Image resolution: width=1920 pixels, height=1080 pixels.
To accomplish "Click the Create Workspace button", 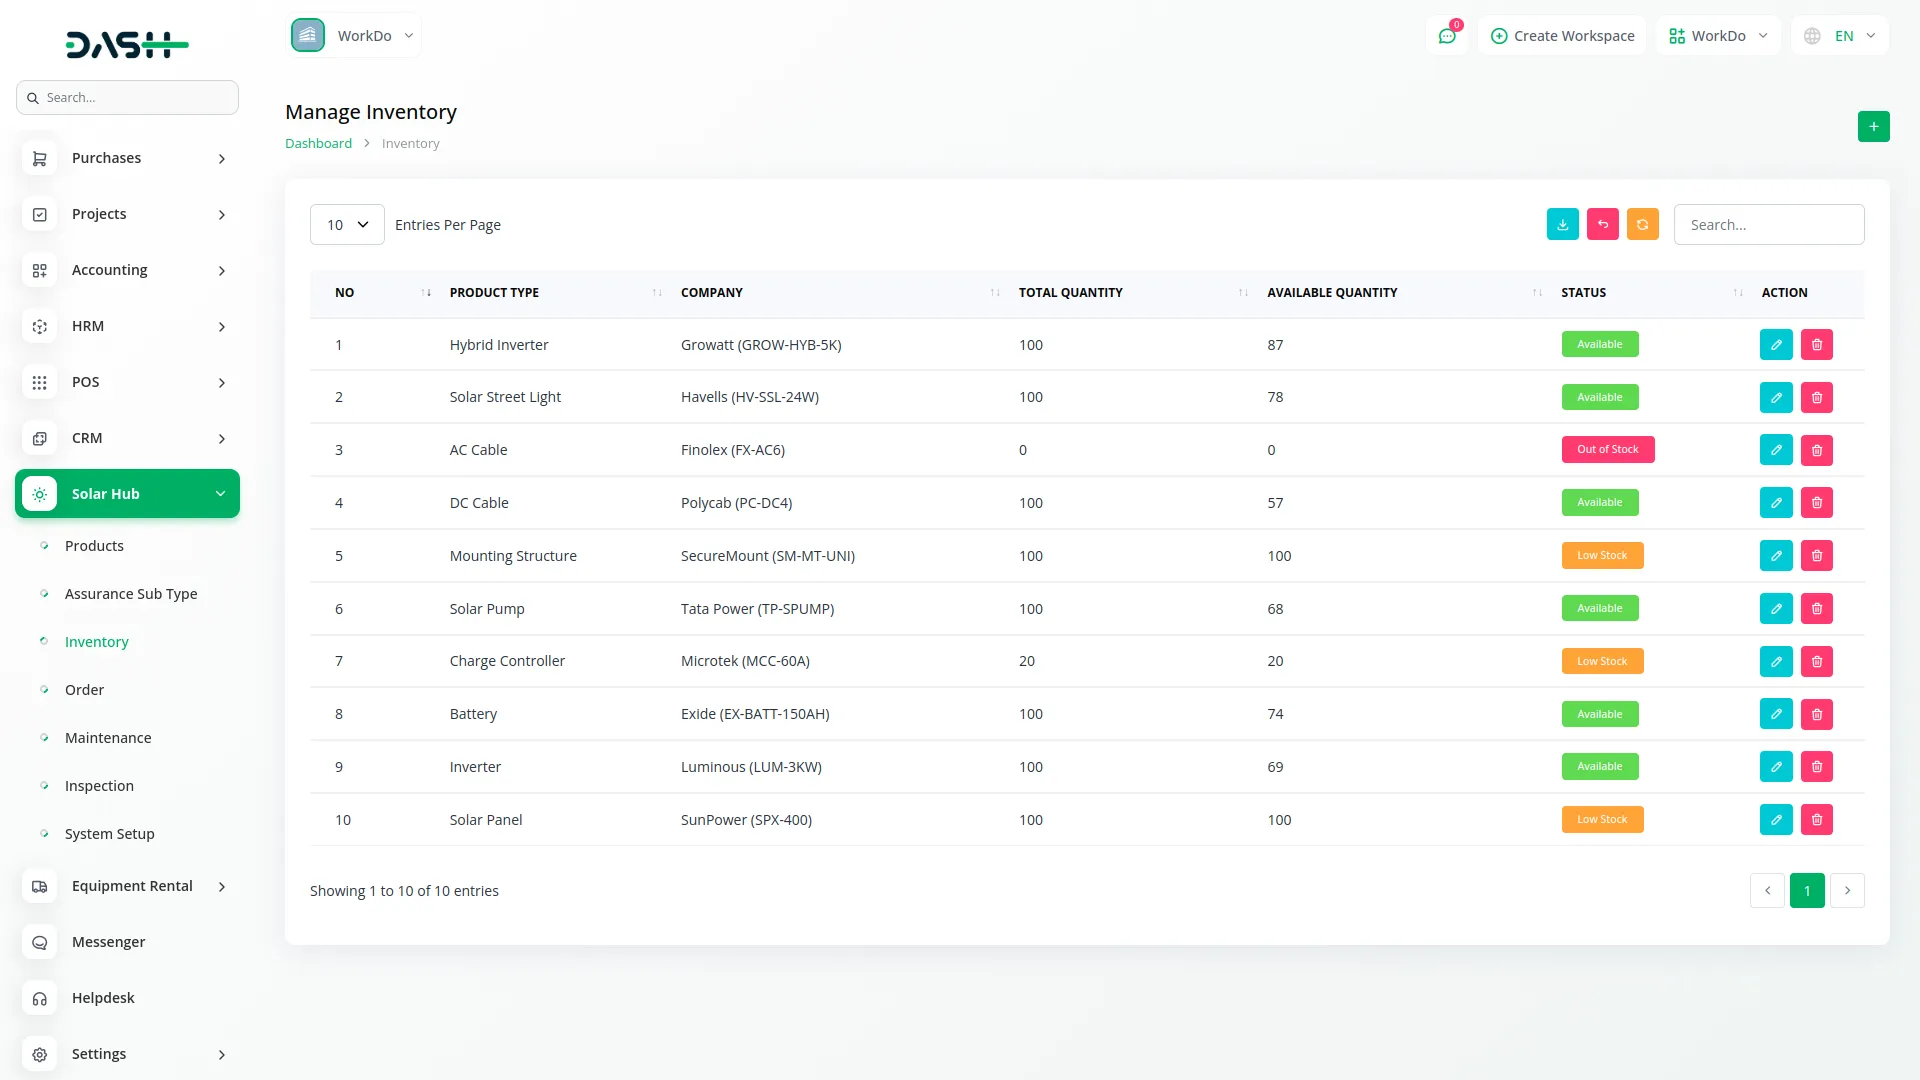I will click(x=1562, y=36).
